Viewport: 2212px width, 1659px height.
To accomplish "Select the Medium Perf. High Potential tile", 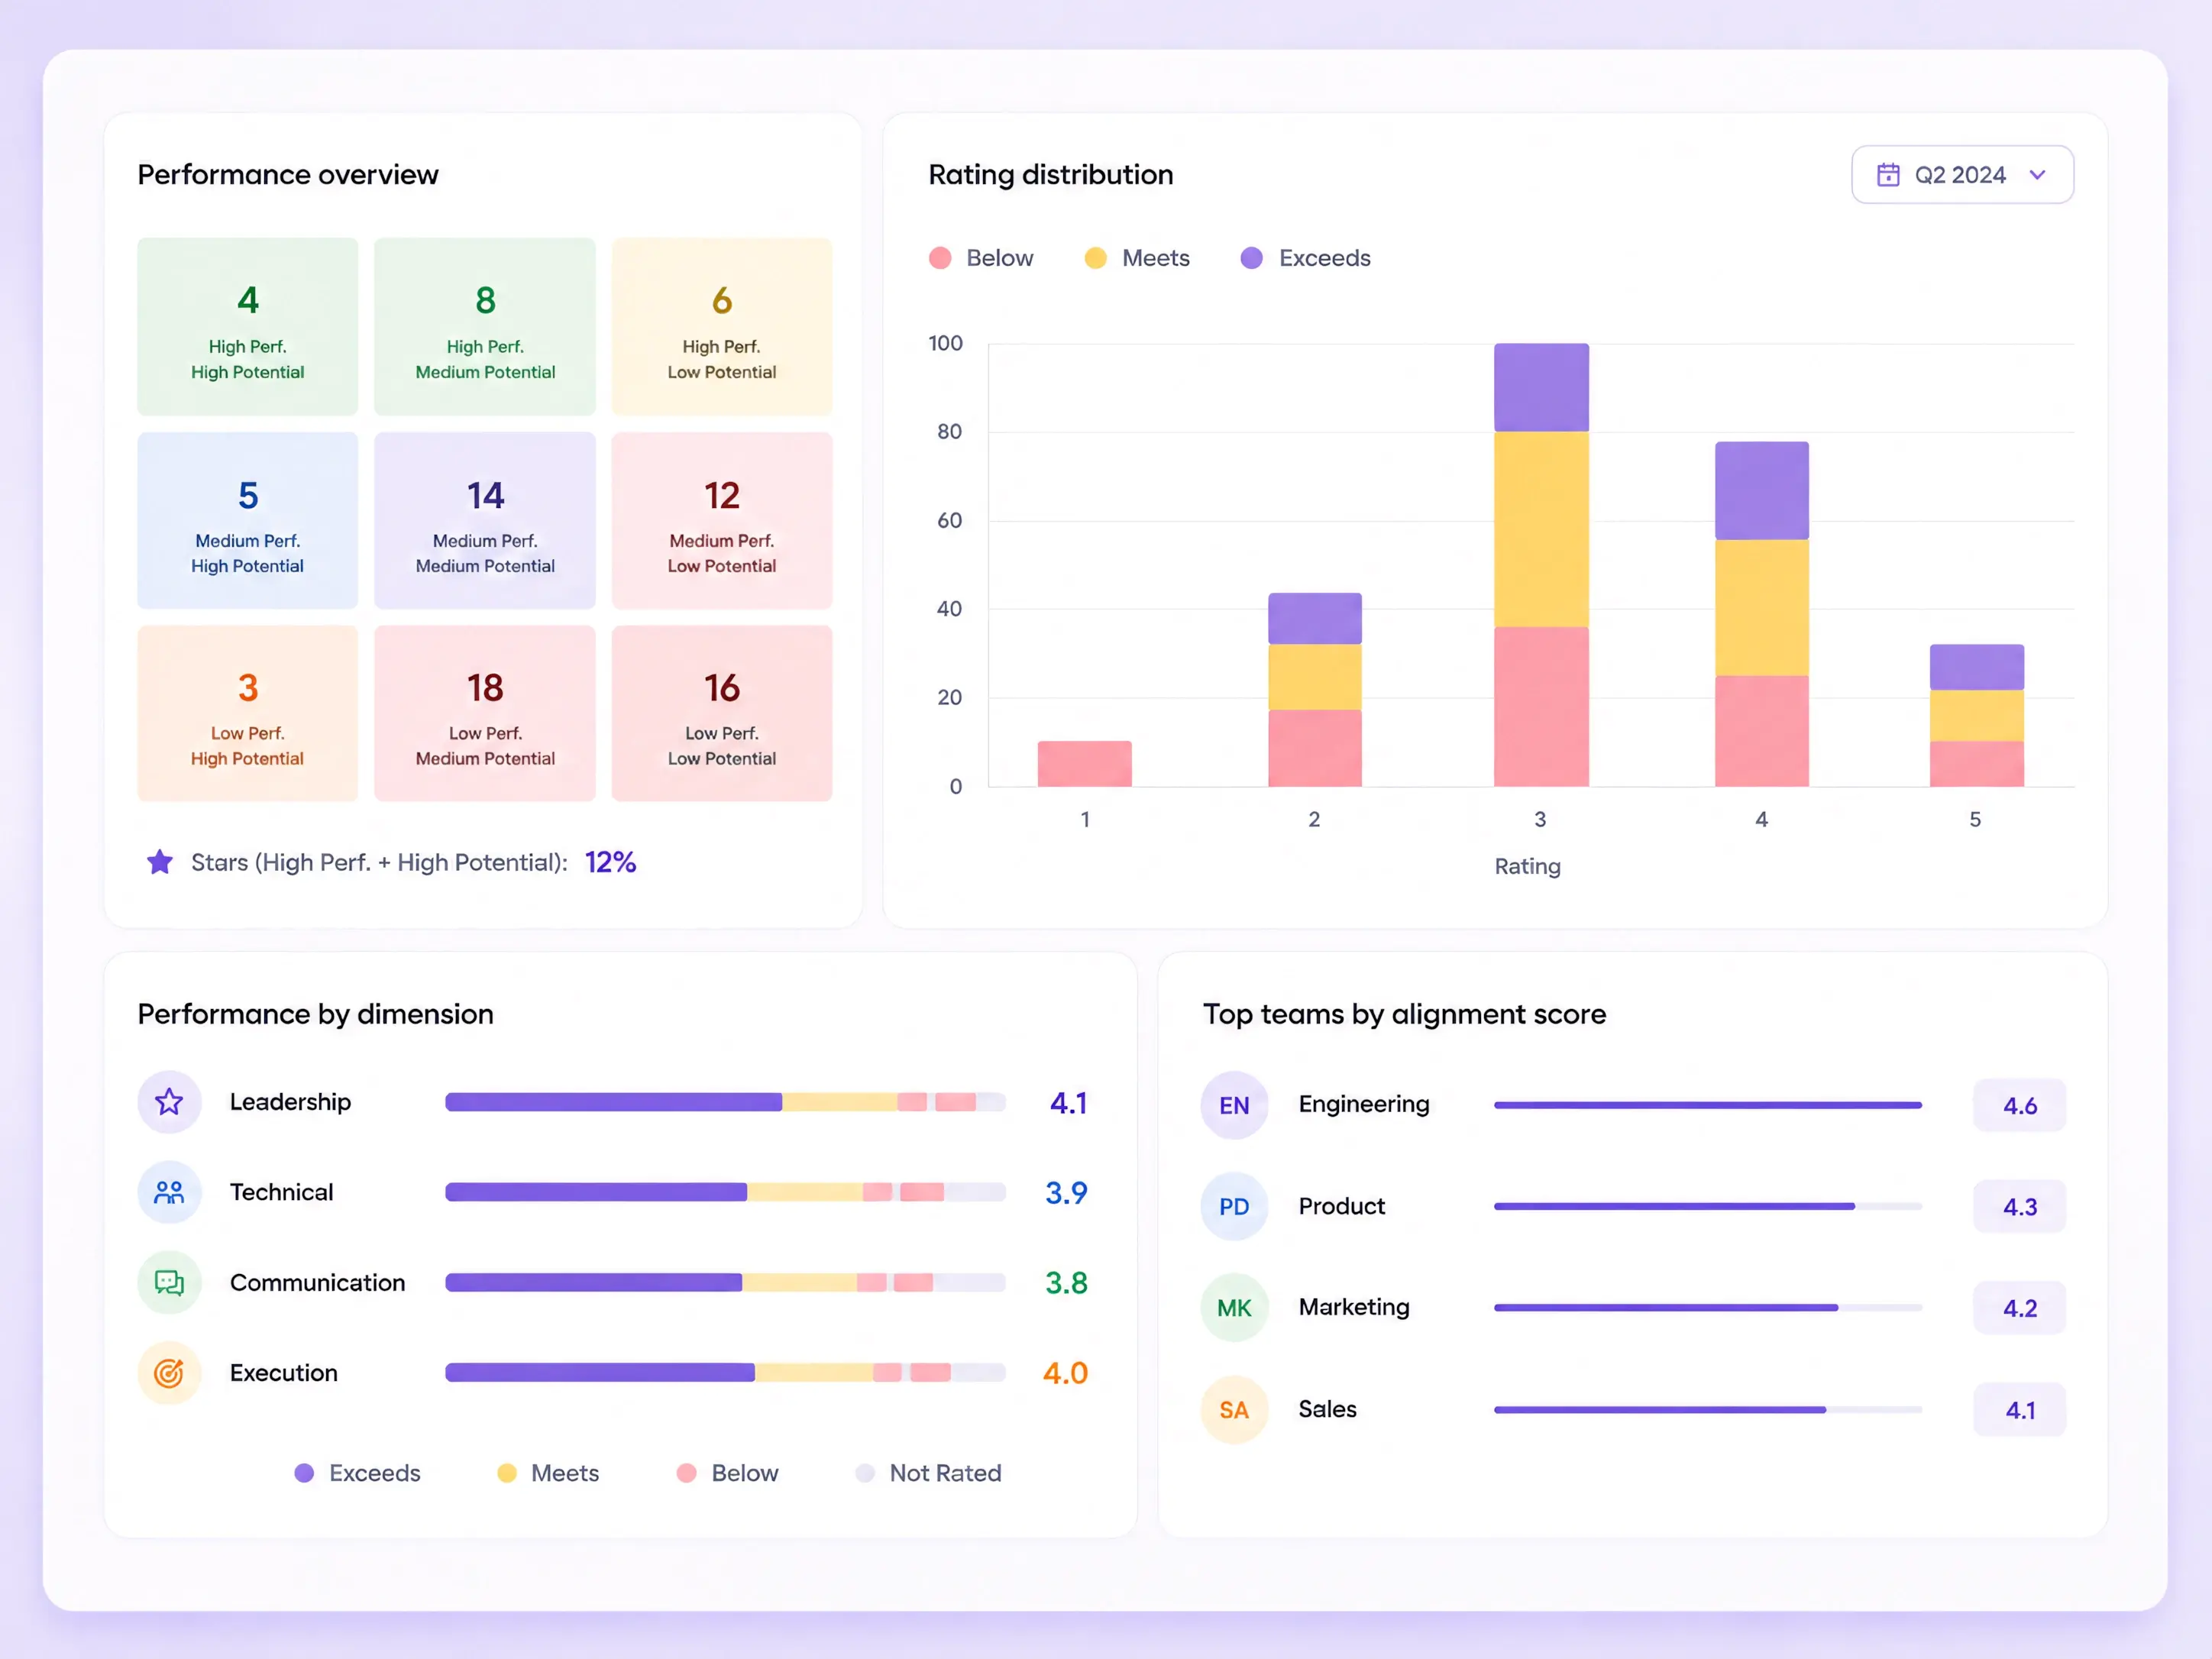I will (247, 520).
